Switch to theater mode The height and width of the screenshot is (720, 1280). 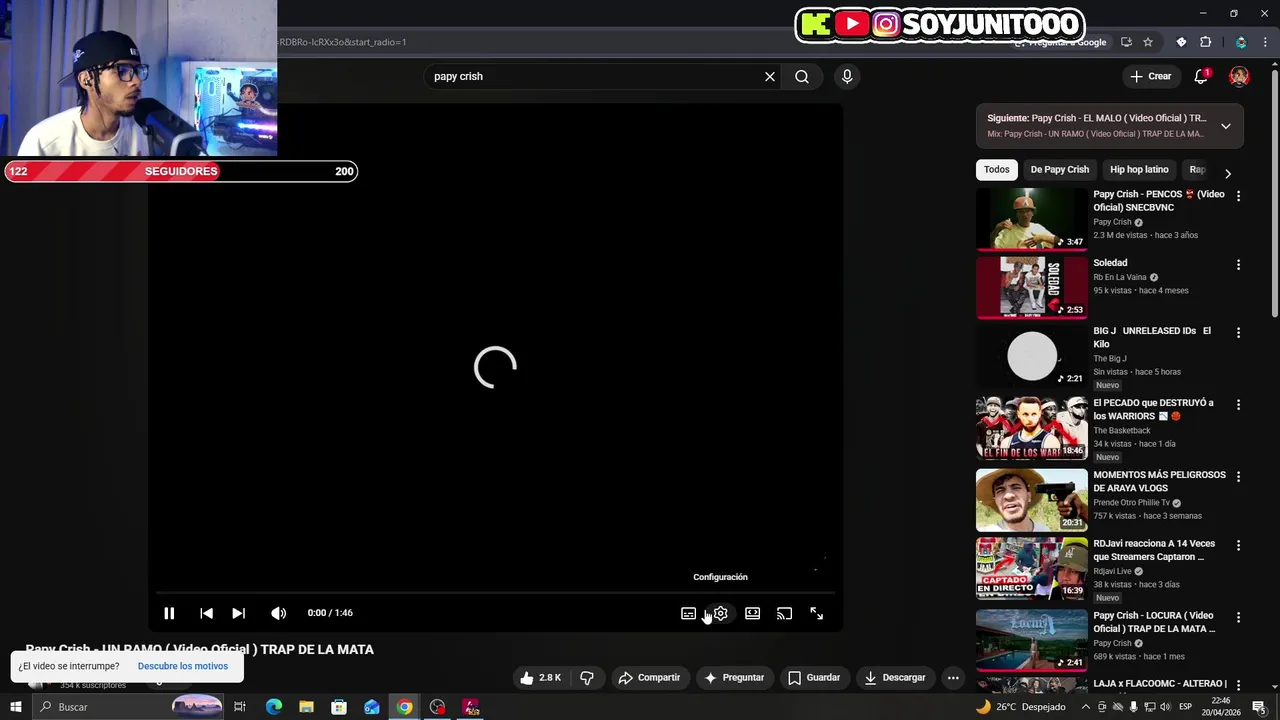[x=752, y=613]
